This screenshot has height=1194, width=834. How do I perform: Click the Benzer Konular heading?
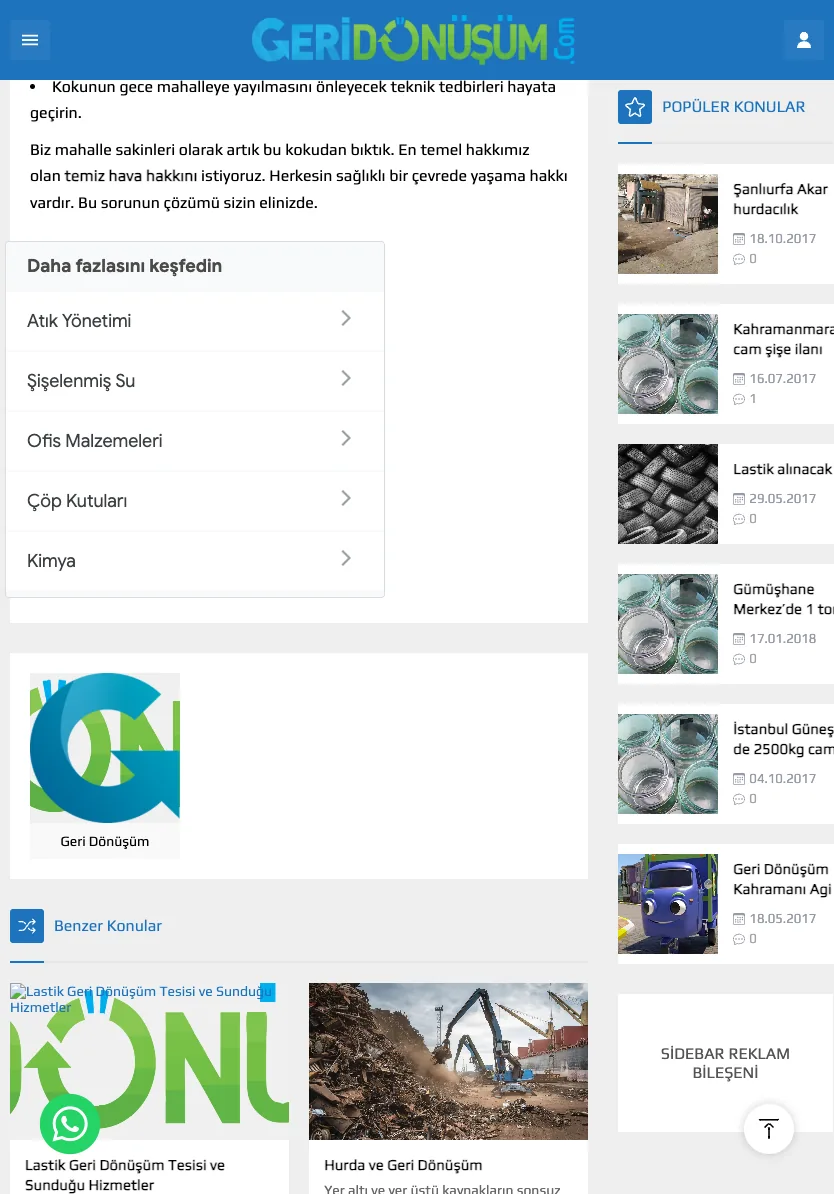[108, 926]
